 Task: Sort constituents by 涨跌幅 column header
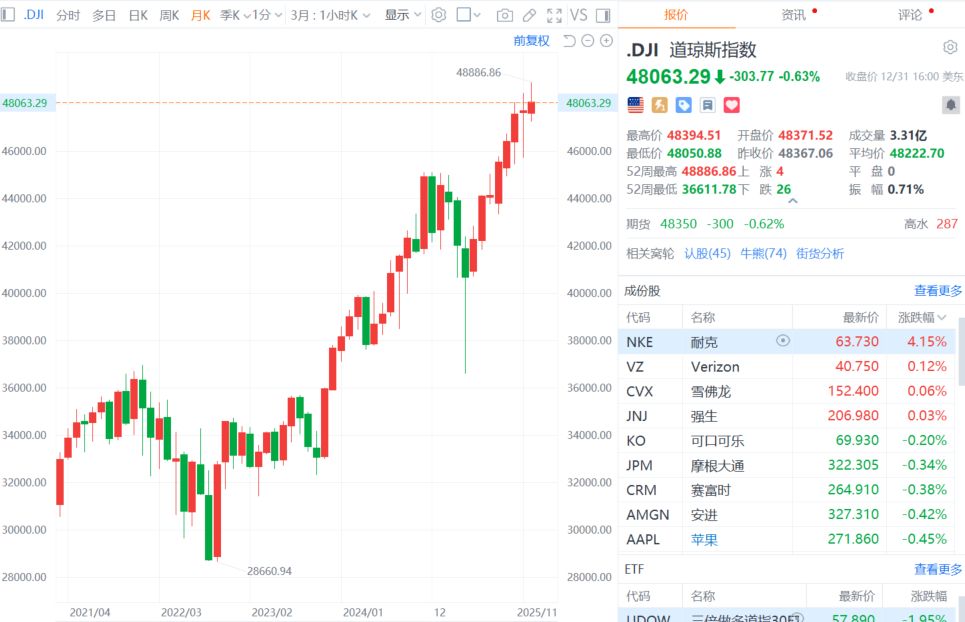pos(920,317)
